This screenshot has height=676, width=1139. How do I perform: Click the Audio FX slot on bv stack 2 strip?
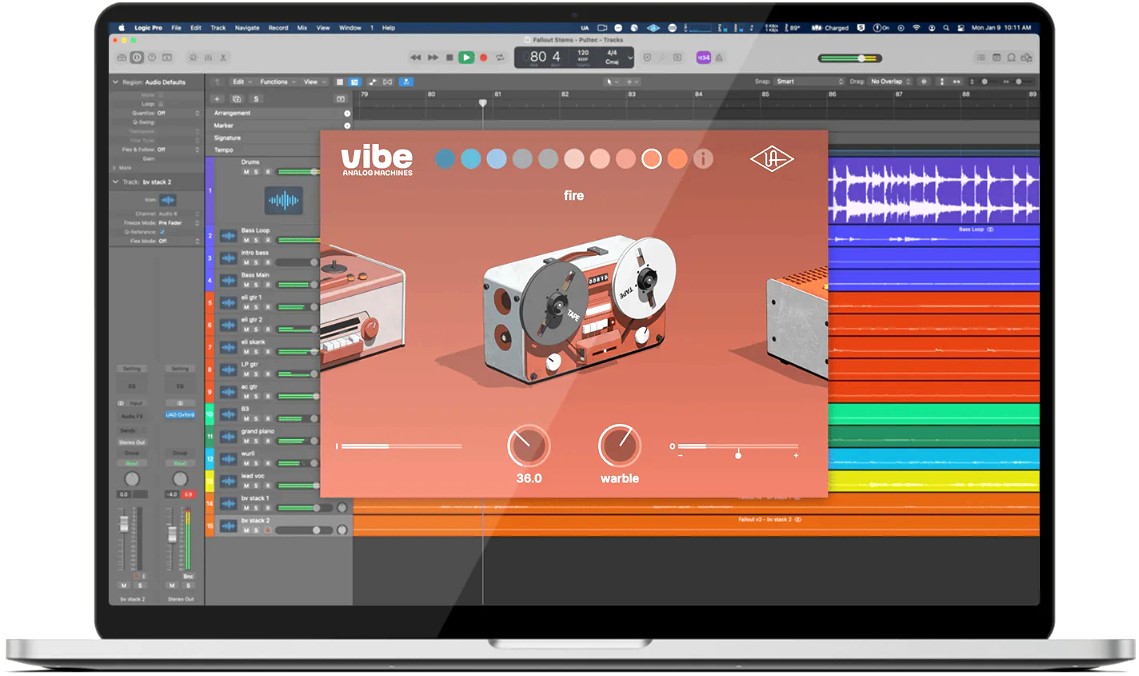click(132, 416)
